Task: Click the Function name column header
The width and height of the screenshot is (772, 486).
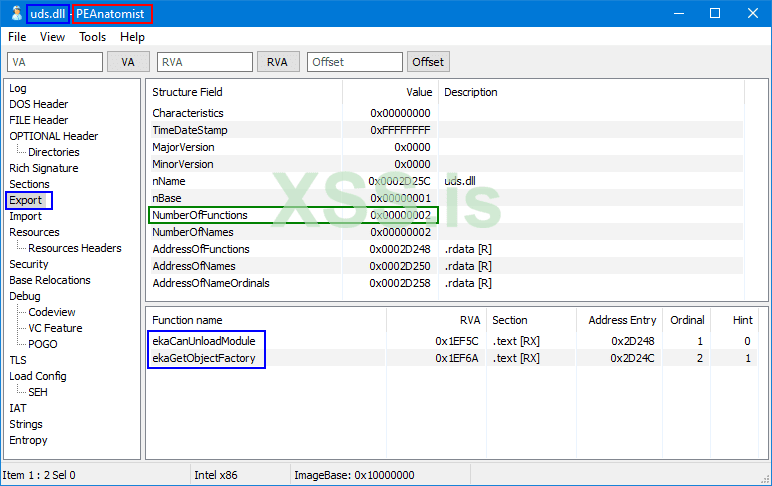Action: [x=266, y=320]
